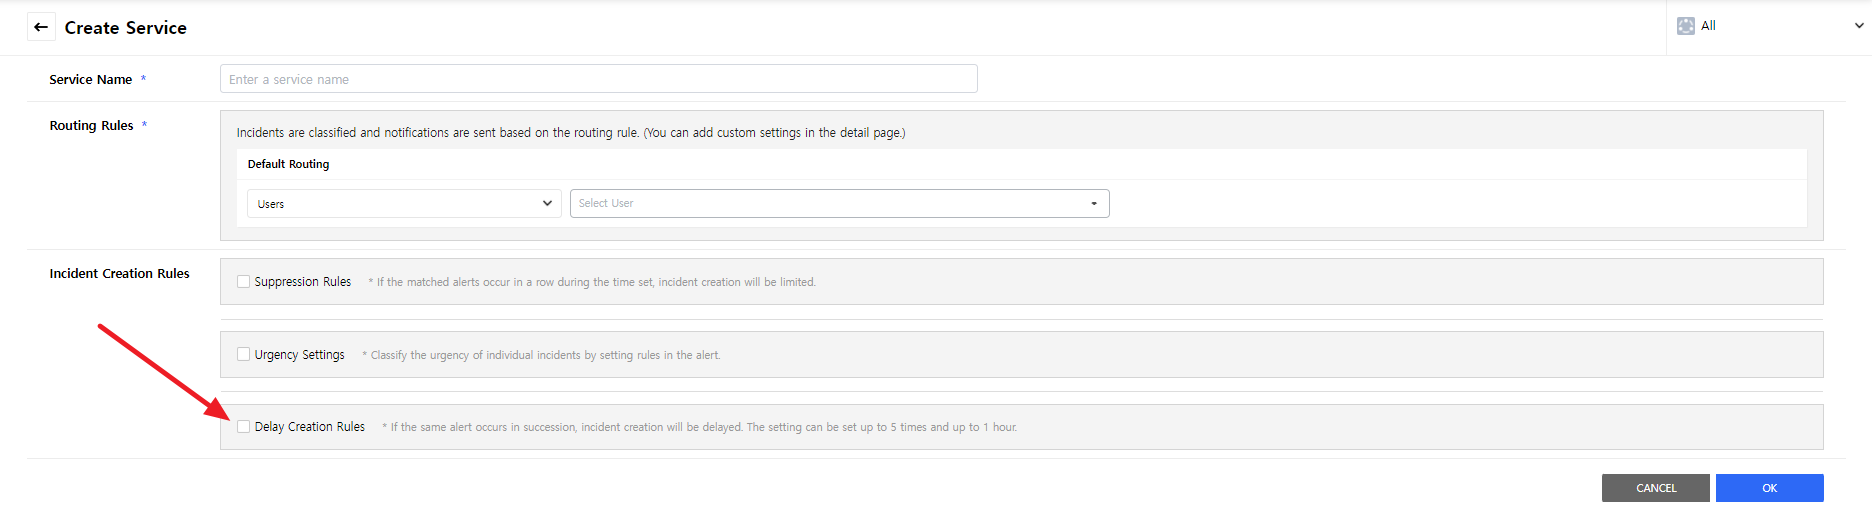Click the Urgency Settings description text
Image resolution: width=1872 pixels, height=522 pixels.
click(545, 355)
